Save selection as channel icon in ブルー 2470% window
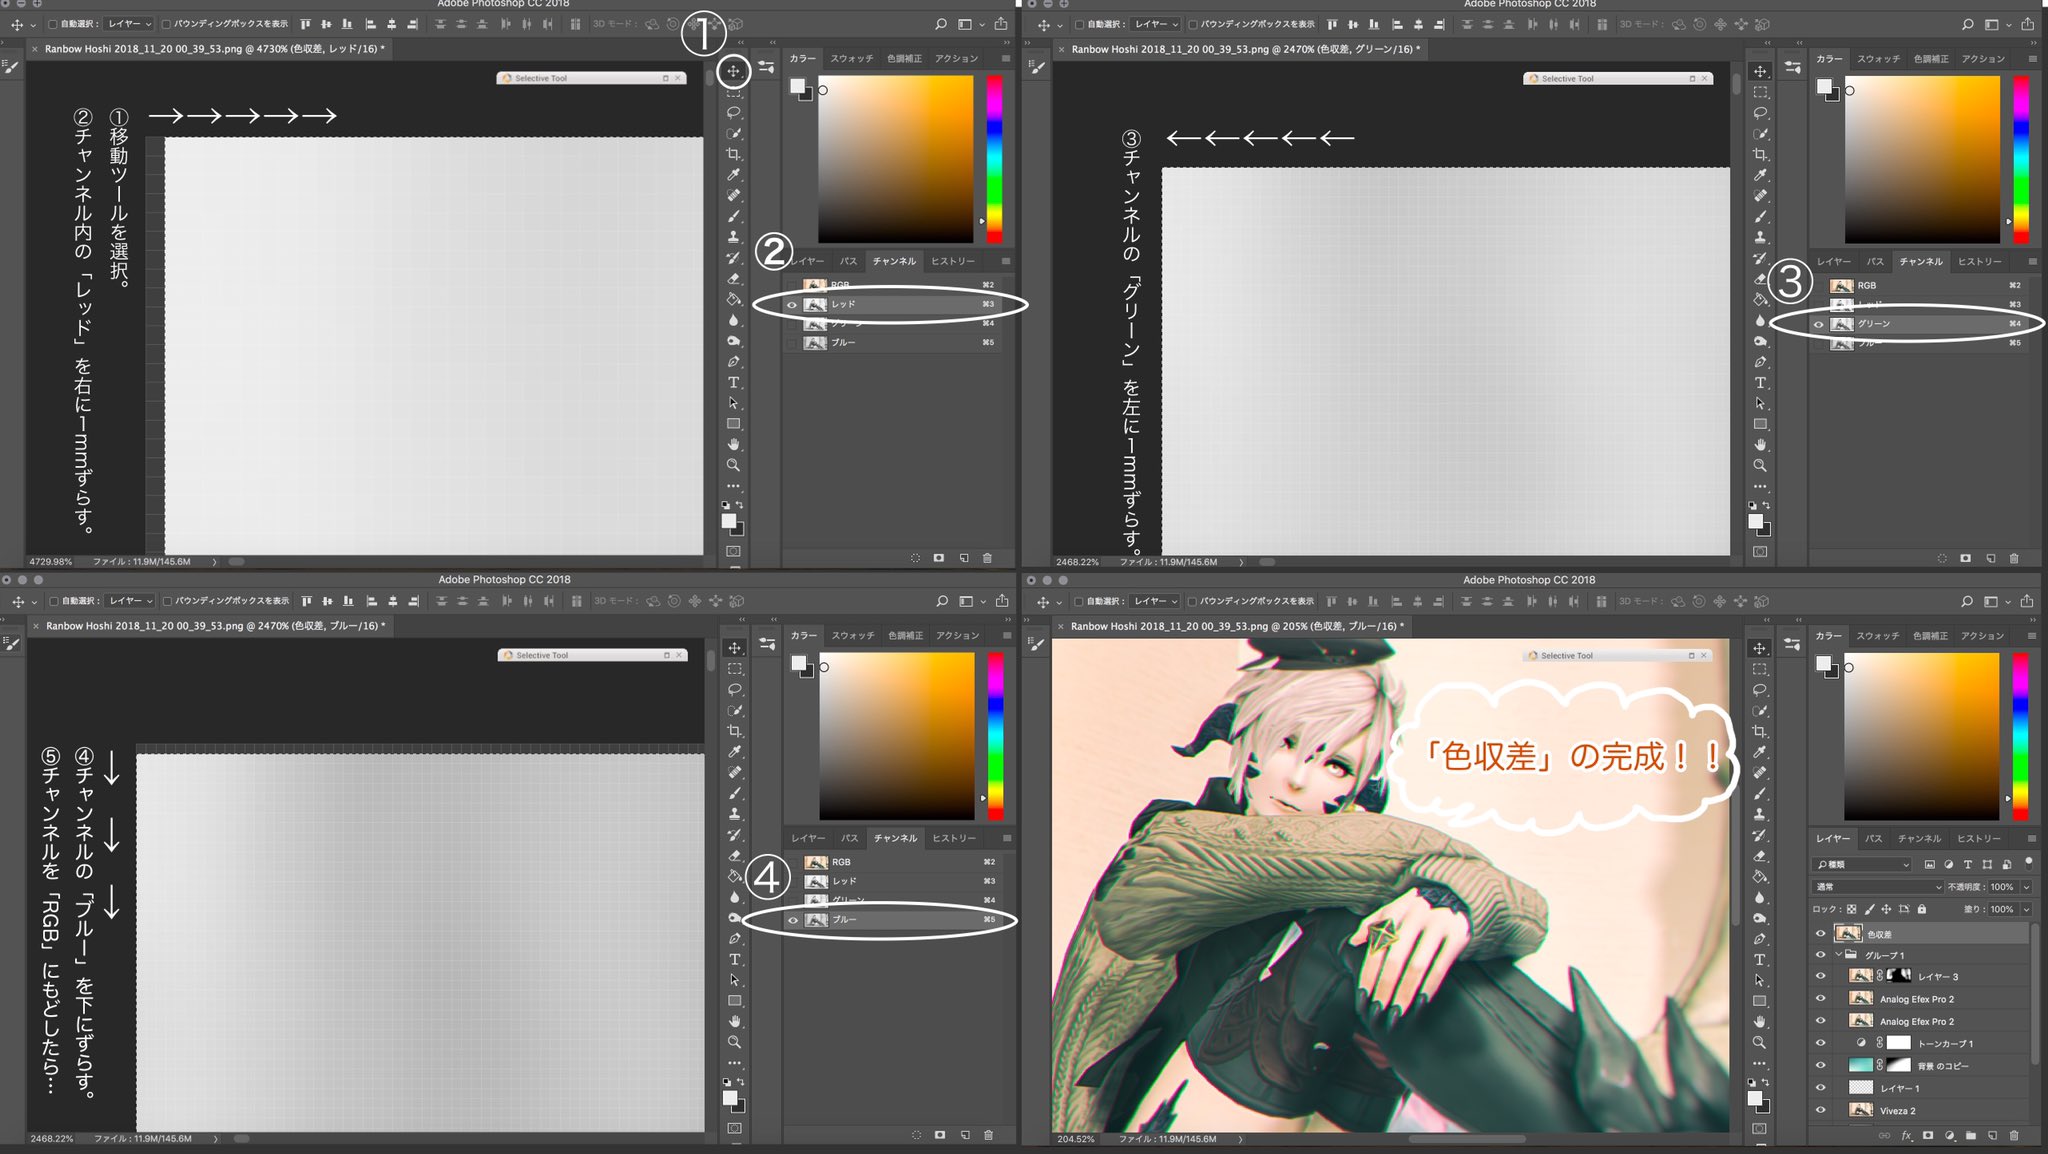Image resolution: width=2048 pixels, height=1154 pixels. 940,1135
